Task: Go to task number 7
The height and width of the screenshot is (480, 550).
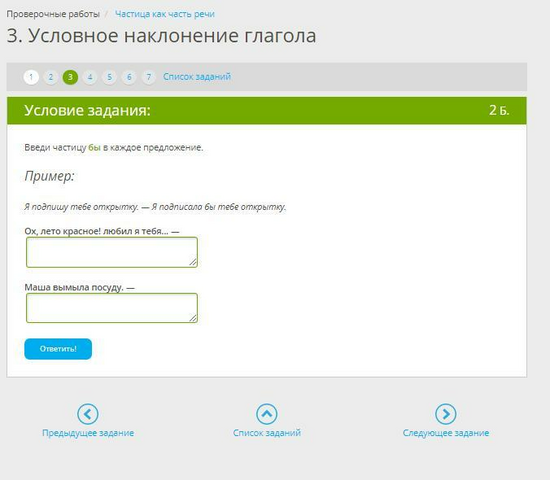Action: tap(149, 77)
